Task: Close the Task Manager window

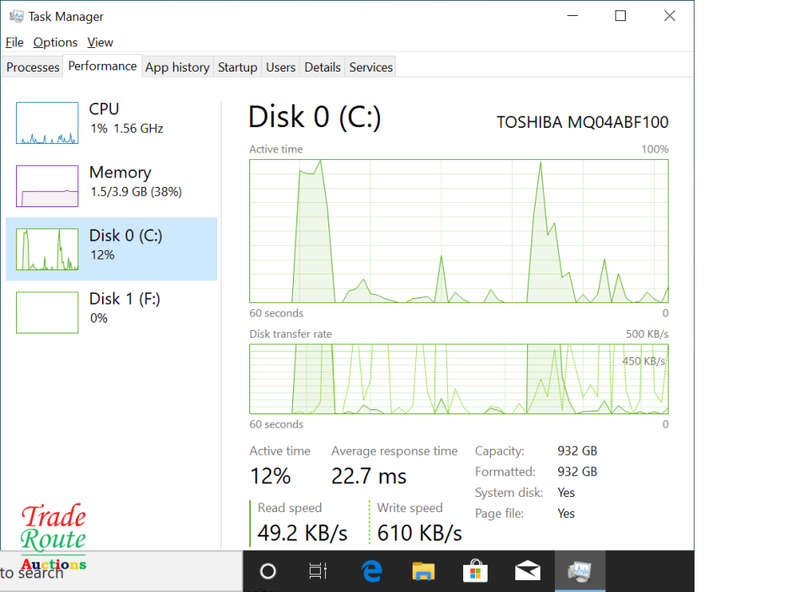Action: coord(669,16)
